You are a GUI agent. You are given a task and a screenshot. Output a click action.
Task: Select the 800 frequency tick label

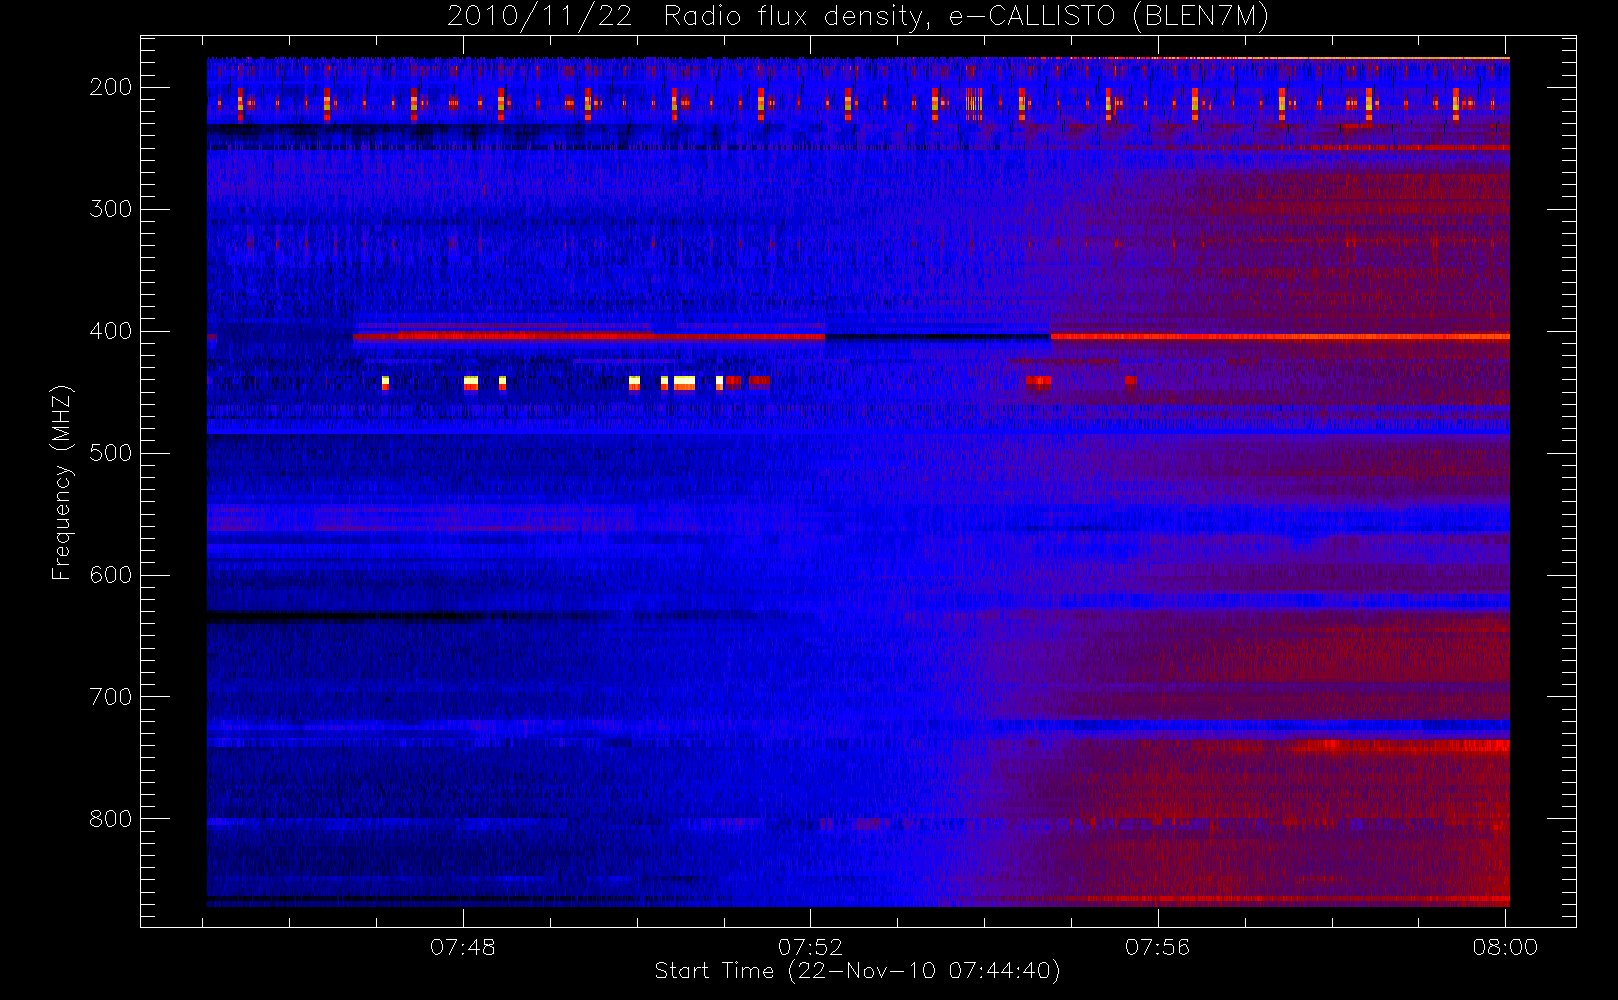(111, 819)
